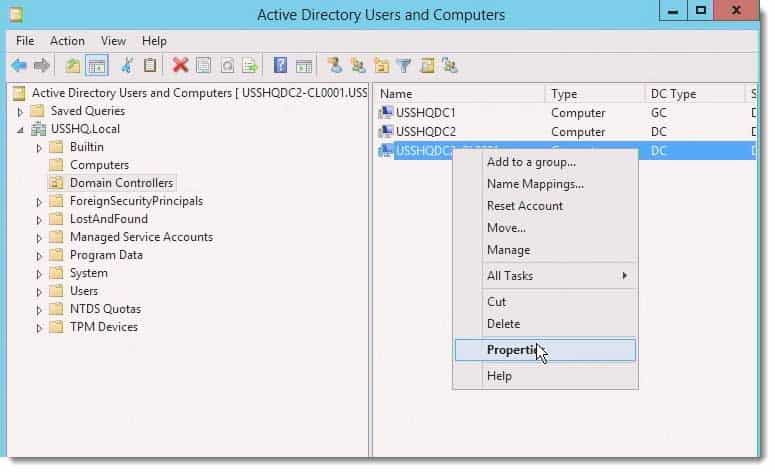Viewport: 775px width, 472px height.
Task: Select Reset Account from context menu
Action: click(545, 206)
